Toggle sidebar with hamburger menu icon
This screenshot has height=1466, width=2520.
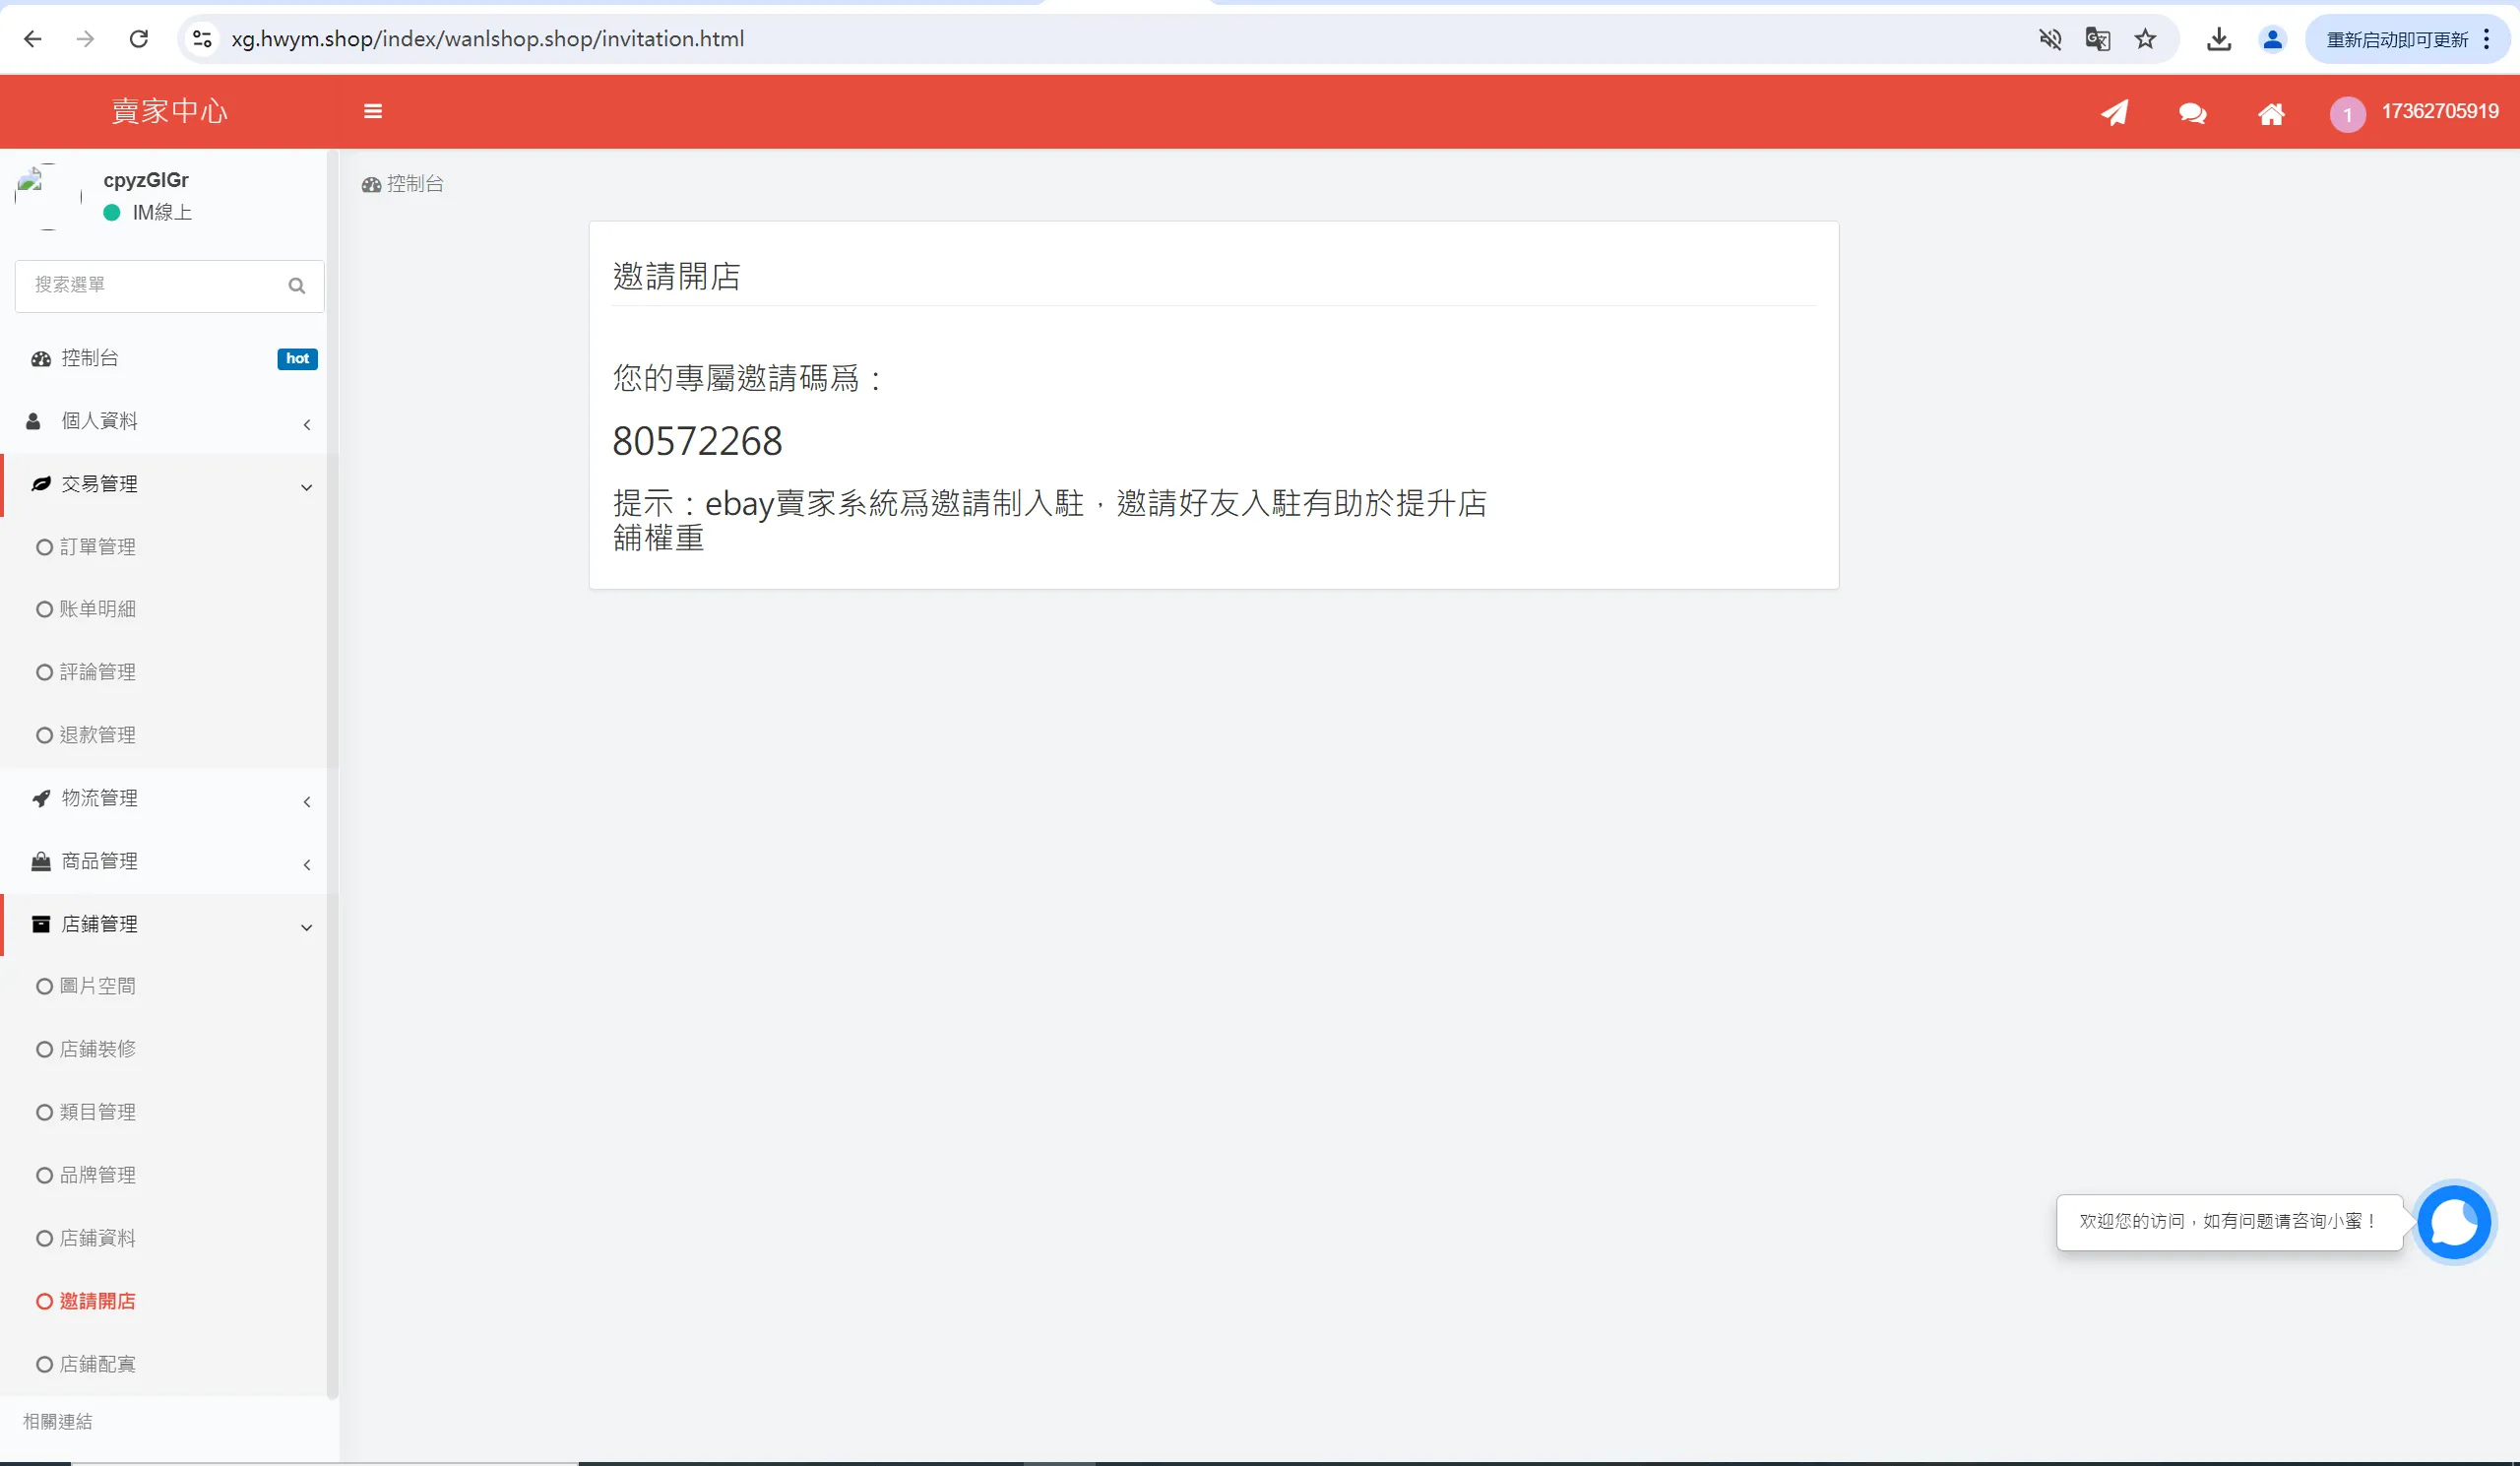coord(373,111)
